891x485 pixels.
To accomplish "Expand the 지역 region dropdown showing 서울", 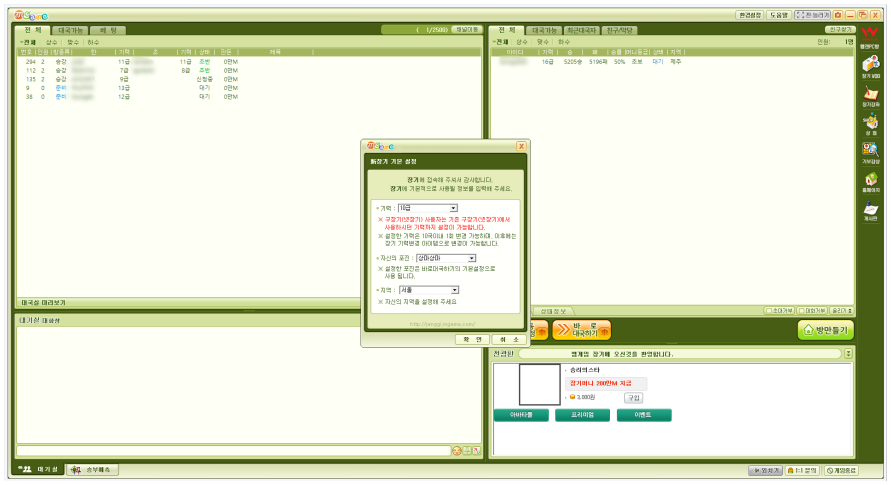I will click(428, 290).
